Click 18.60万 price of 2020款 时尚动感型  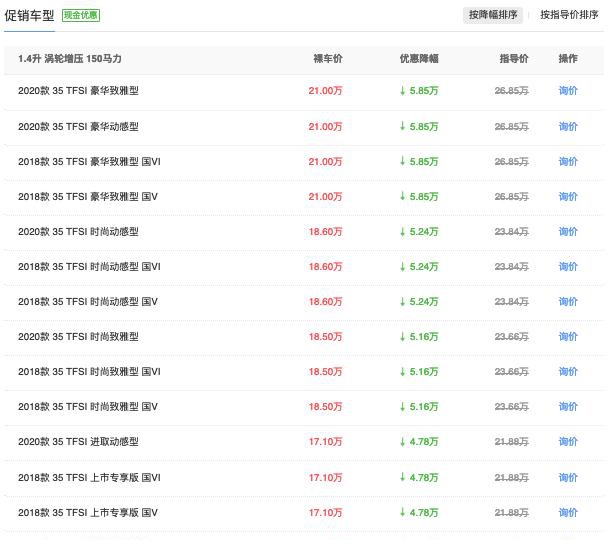click(x=325, y=232)
